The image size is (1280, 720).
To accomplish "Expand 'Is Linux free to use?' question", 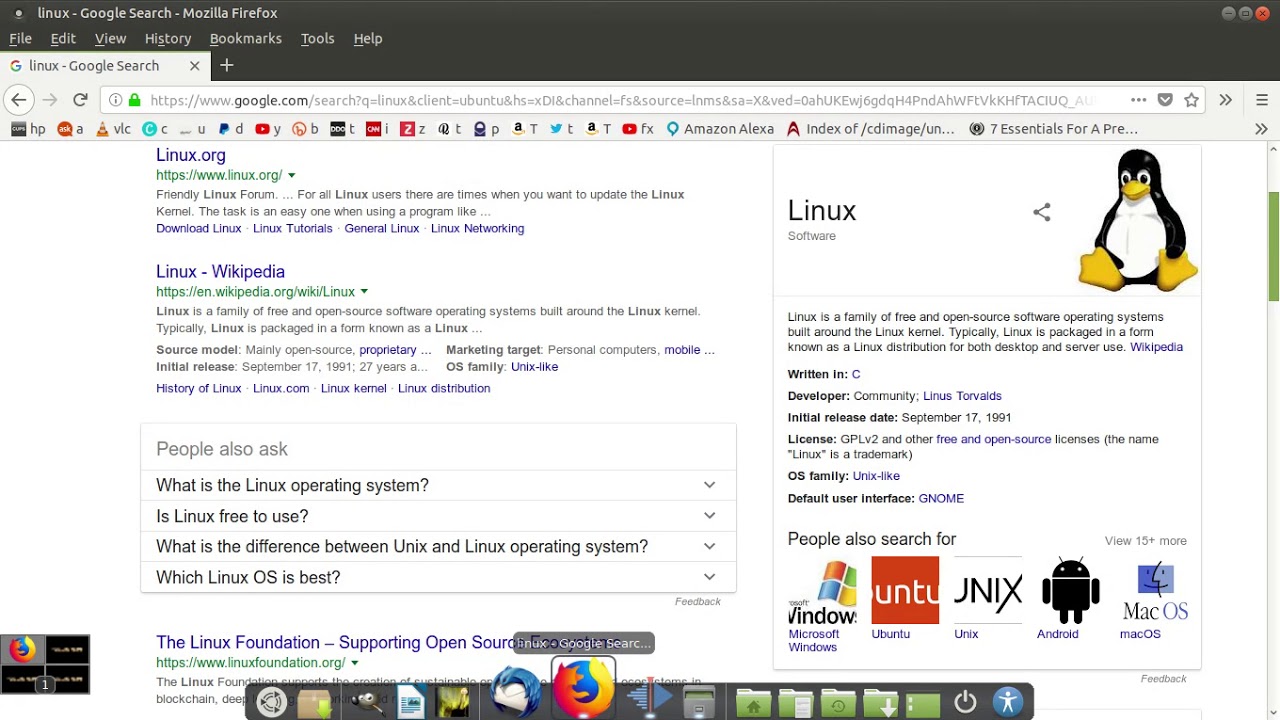I will click(x=438, y=516).
